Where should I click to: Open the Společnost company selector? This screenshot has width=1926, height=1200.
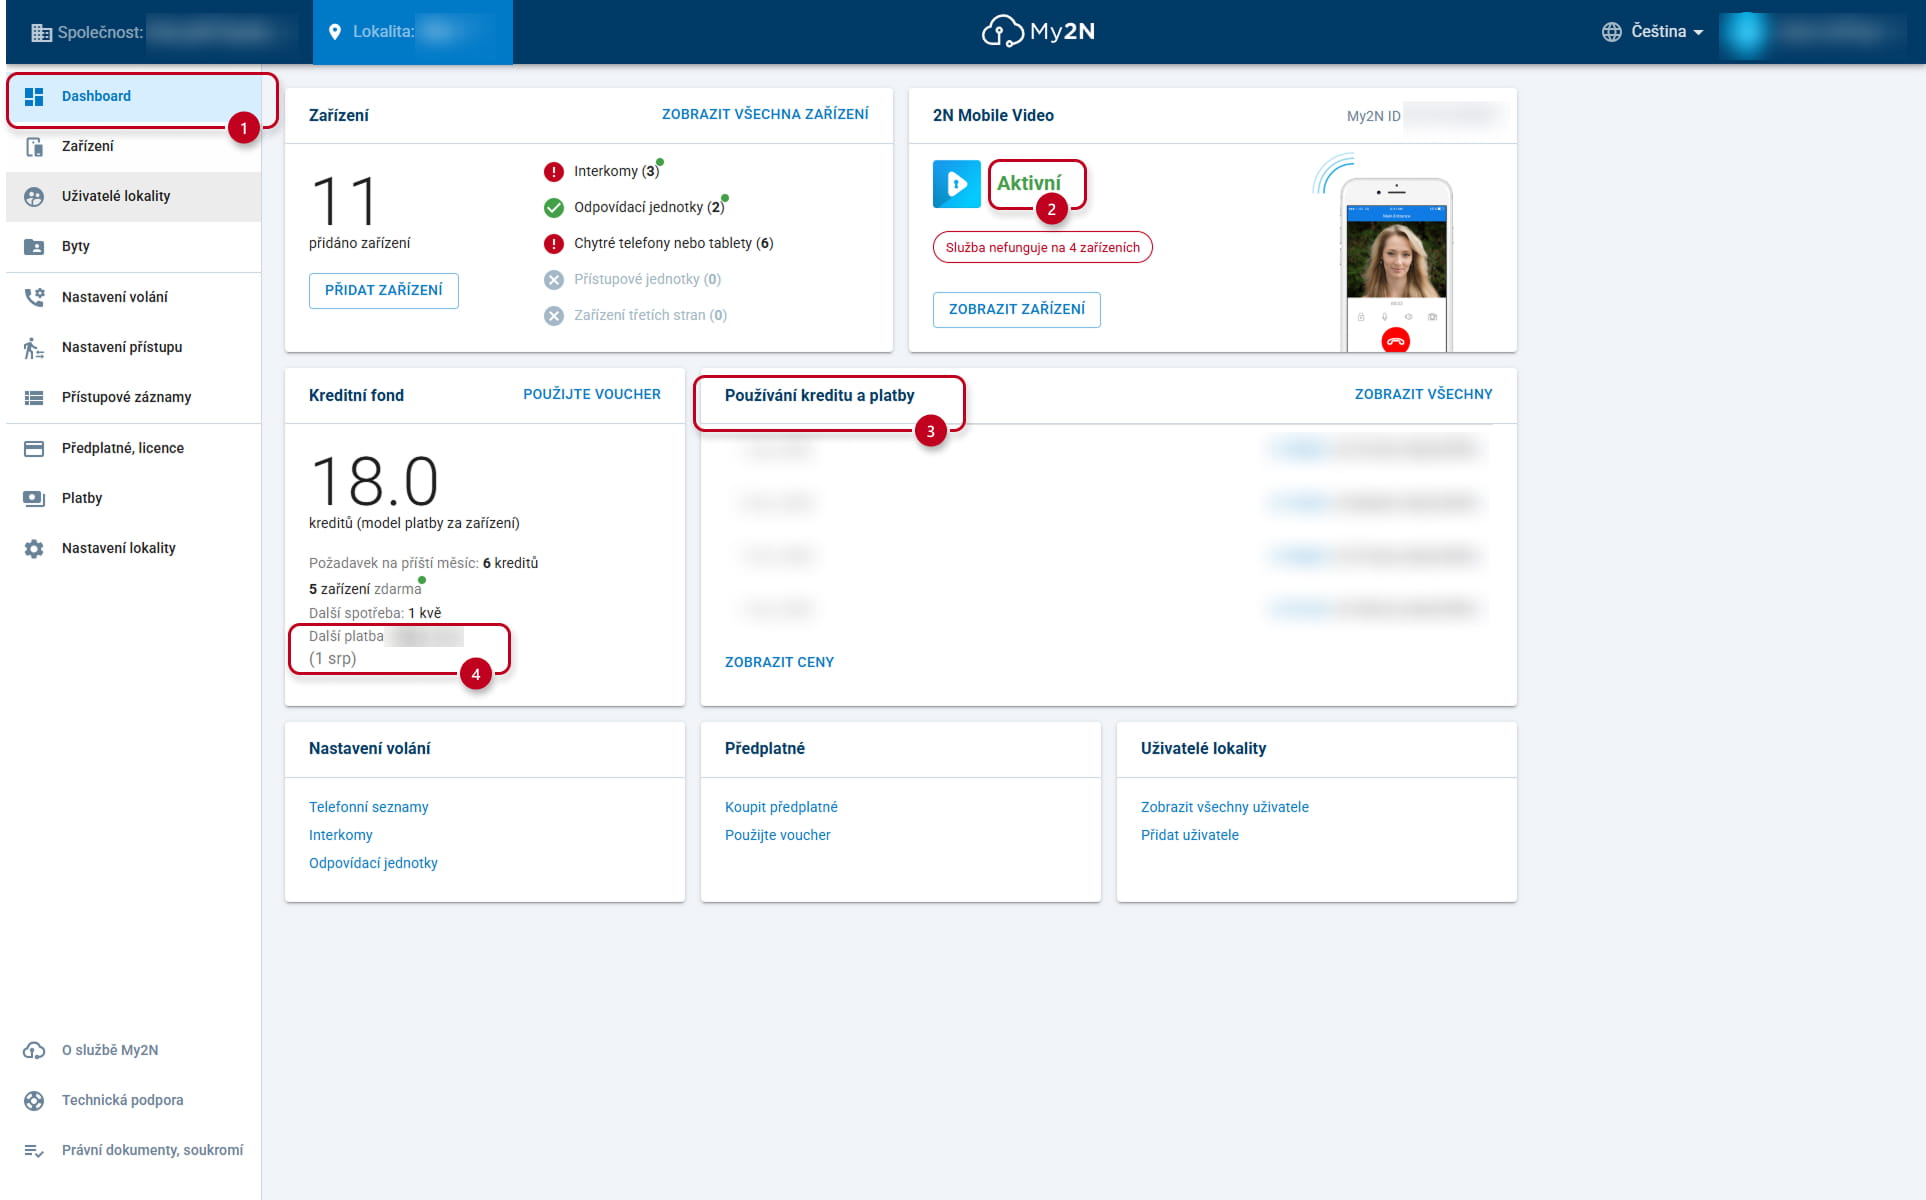pyautogui.click(x=164, y=32)
